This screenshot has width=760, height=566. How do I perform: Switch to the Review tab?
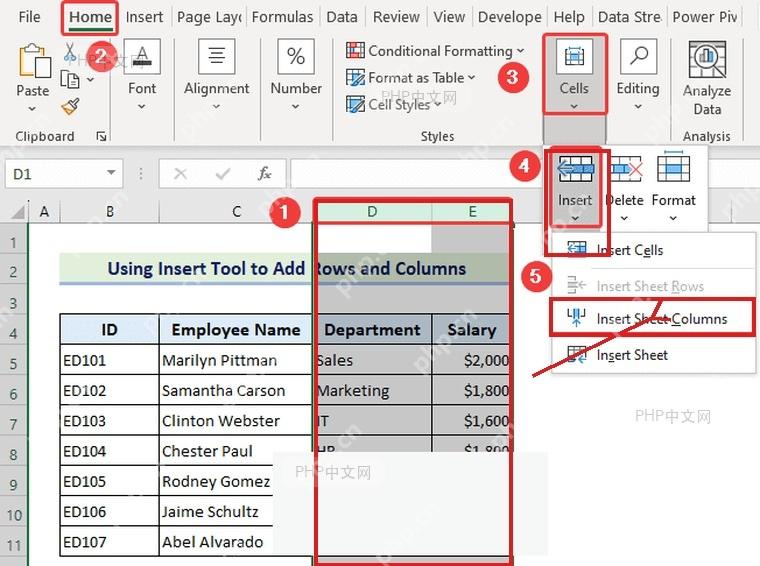(396, 17)
